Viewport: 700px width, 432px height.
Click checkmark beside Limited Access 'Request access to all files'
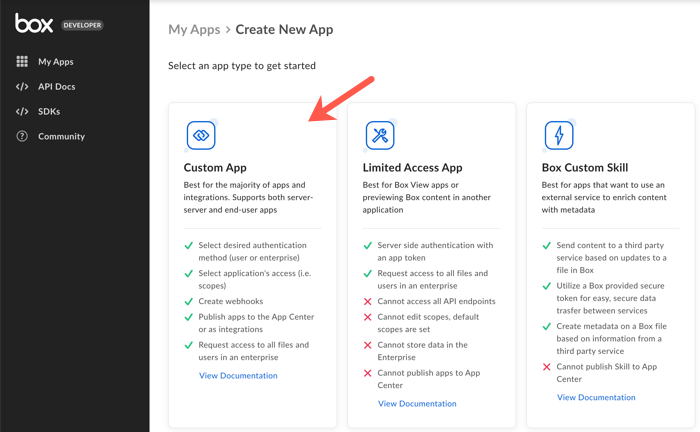coord(367,274)
